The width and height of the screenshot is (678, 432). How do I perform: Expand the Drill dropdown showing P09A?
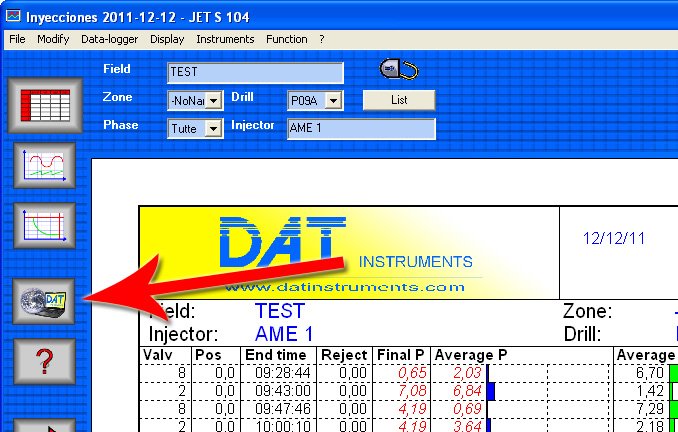point(334,101)
